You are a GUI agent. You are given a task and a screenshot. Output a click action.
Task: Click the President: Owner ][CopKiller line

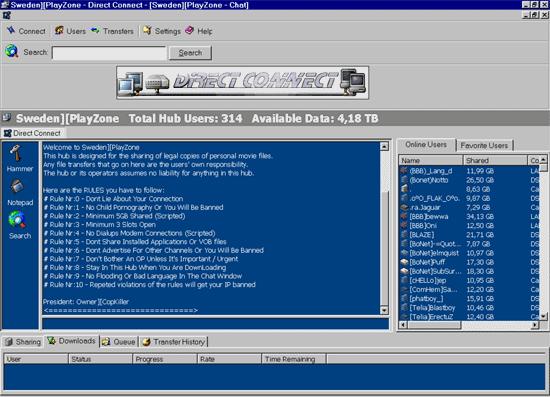click(x=86, y=302)
